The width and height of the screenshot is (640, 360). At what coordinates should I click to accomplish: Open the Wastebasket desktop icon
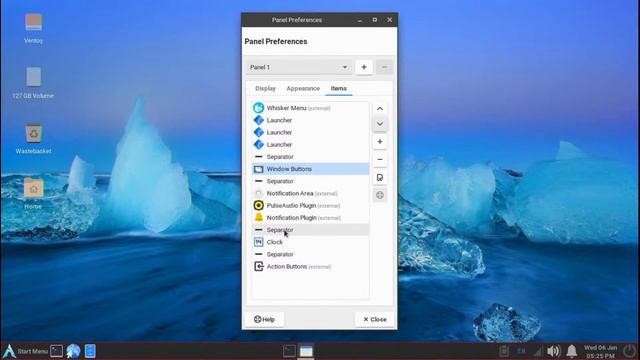[33, 139]
